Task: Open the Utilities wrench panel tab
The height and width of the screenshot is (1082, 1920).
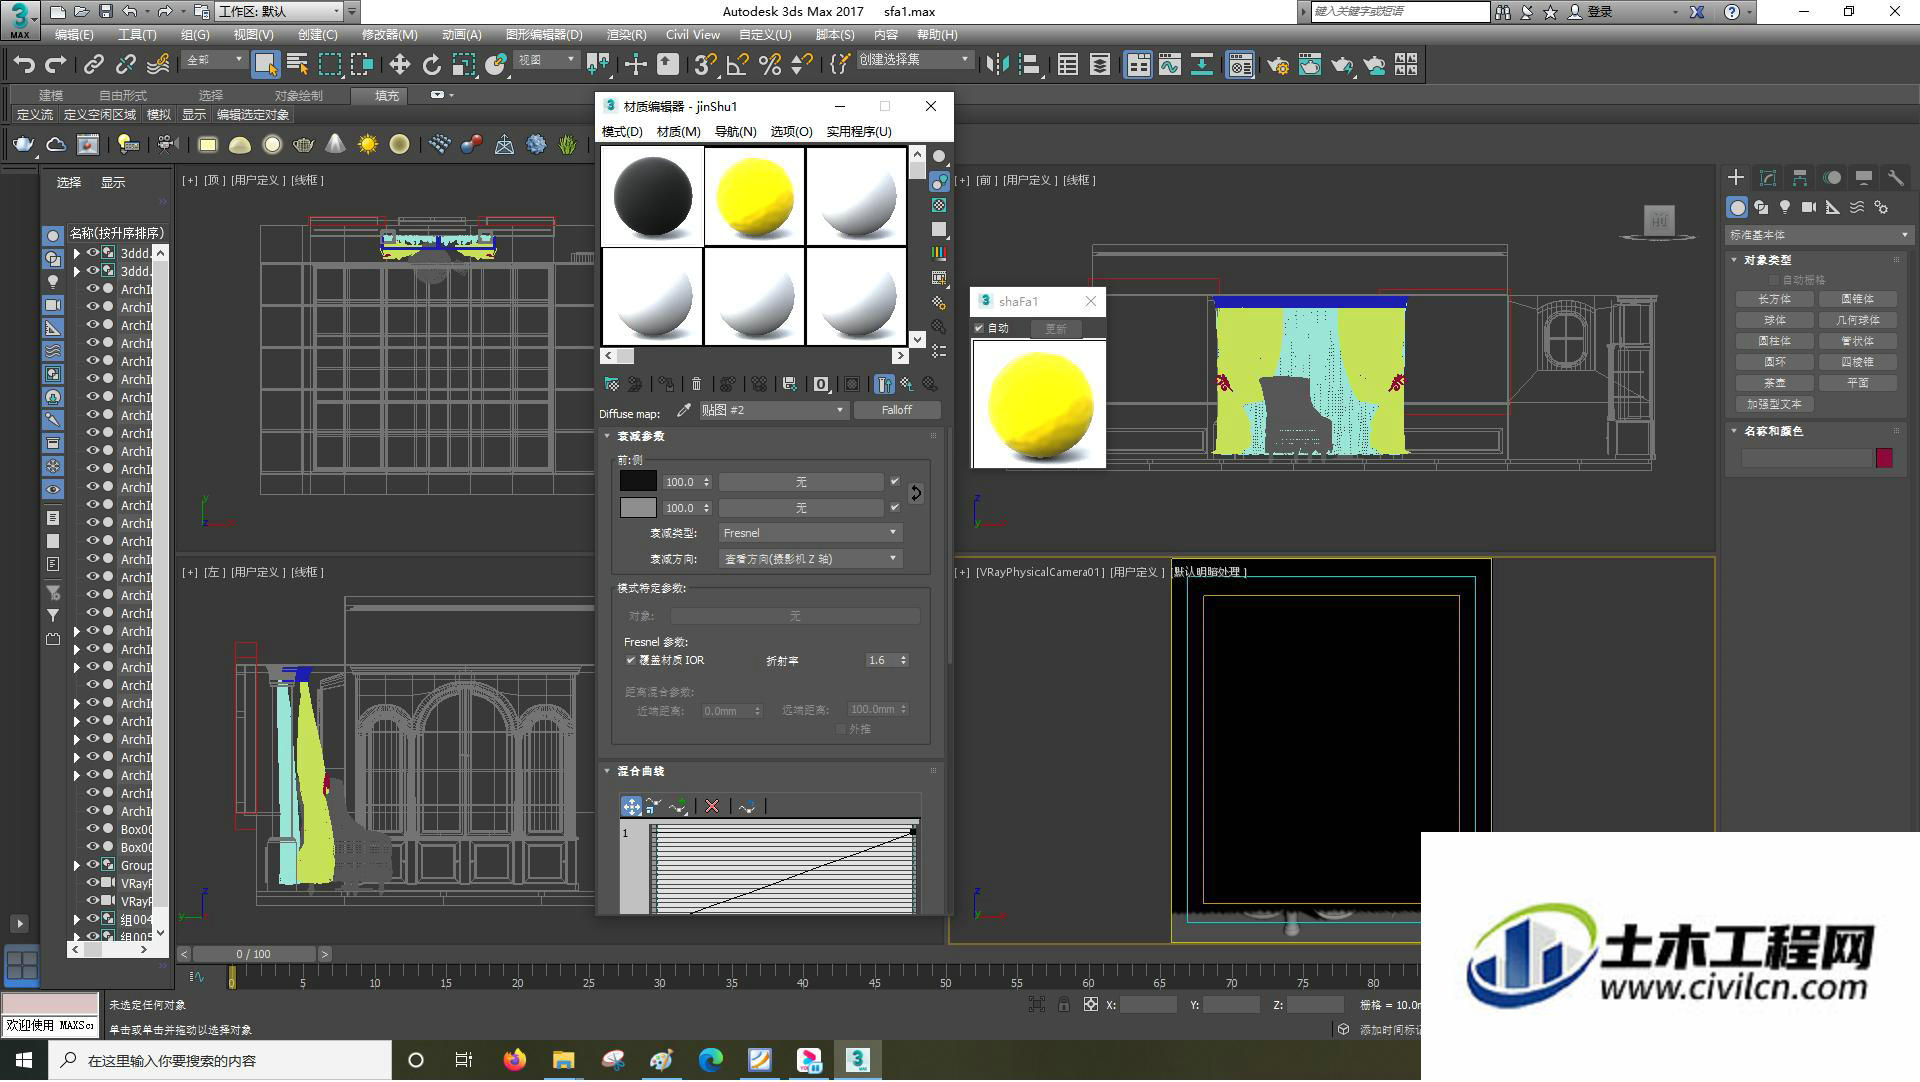Action: click(x=1896, y=178)
